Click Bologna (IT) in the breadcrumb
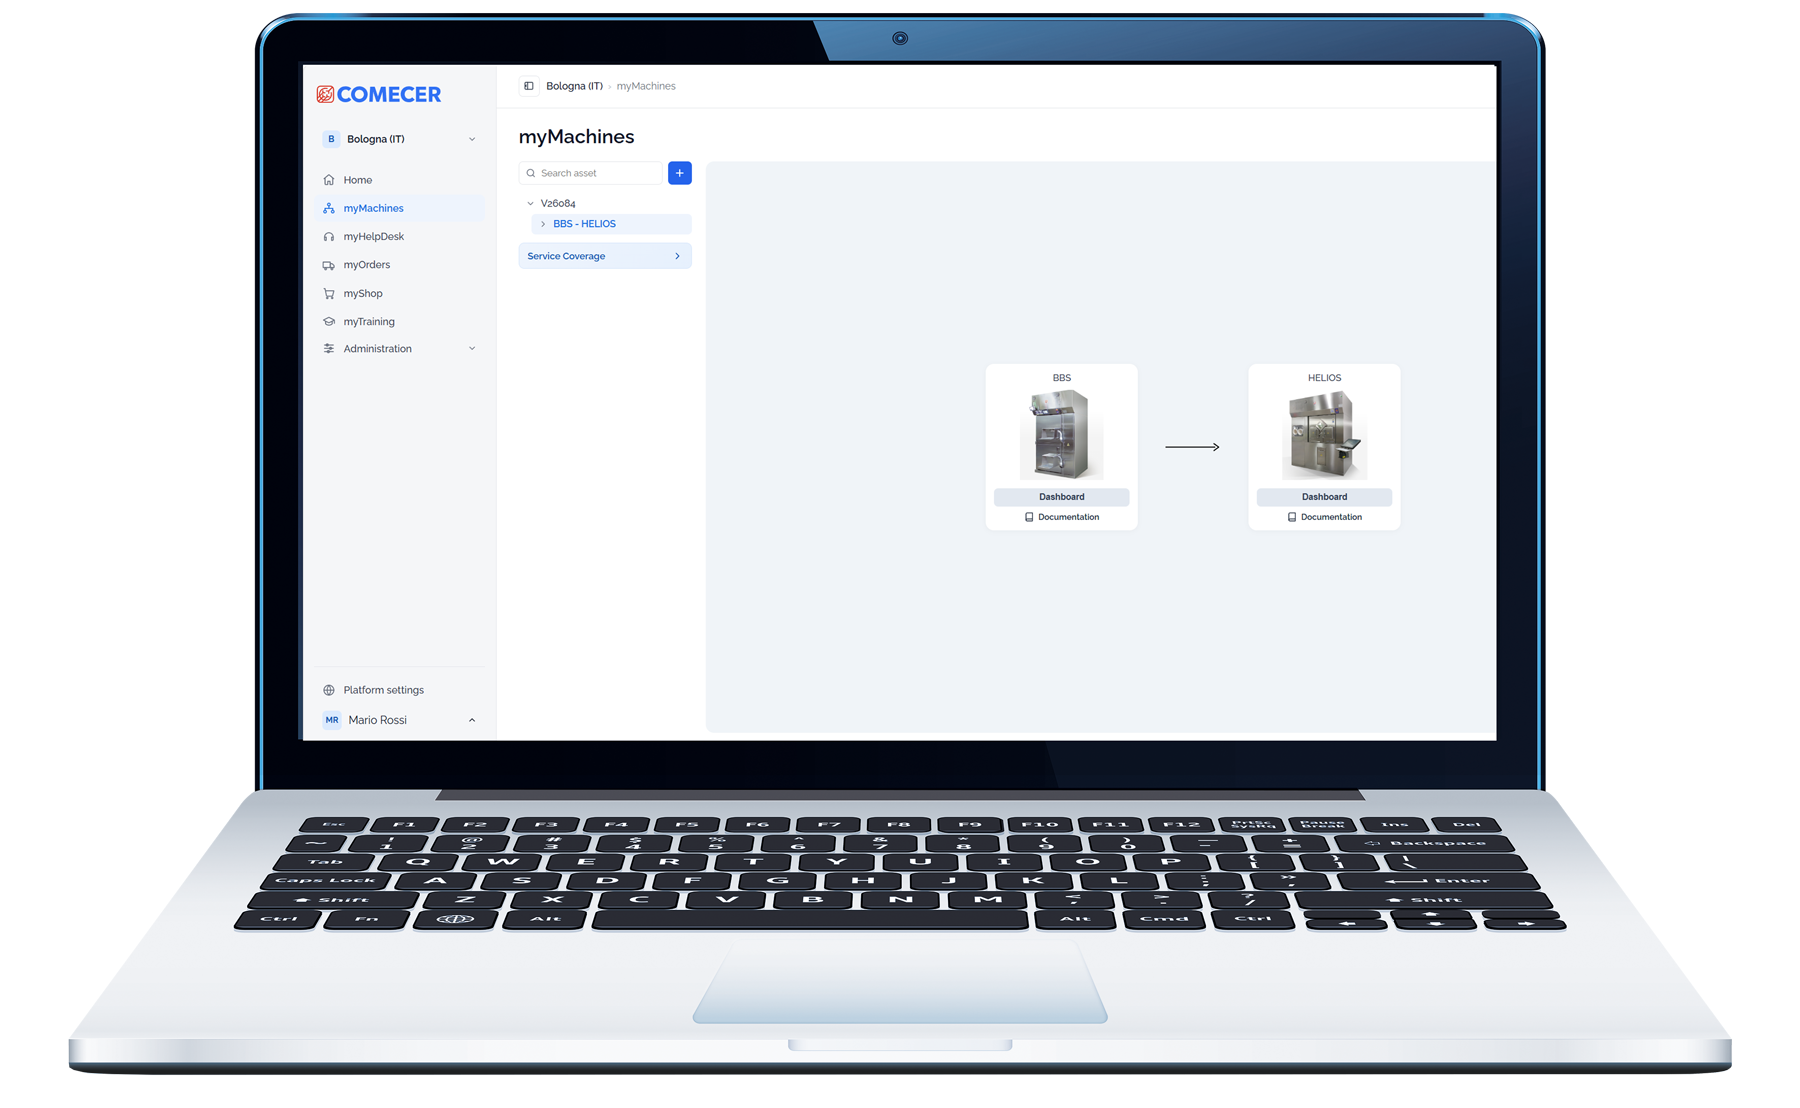The image size is (1800, 1108). click(574, 86)
